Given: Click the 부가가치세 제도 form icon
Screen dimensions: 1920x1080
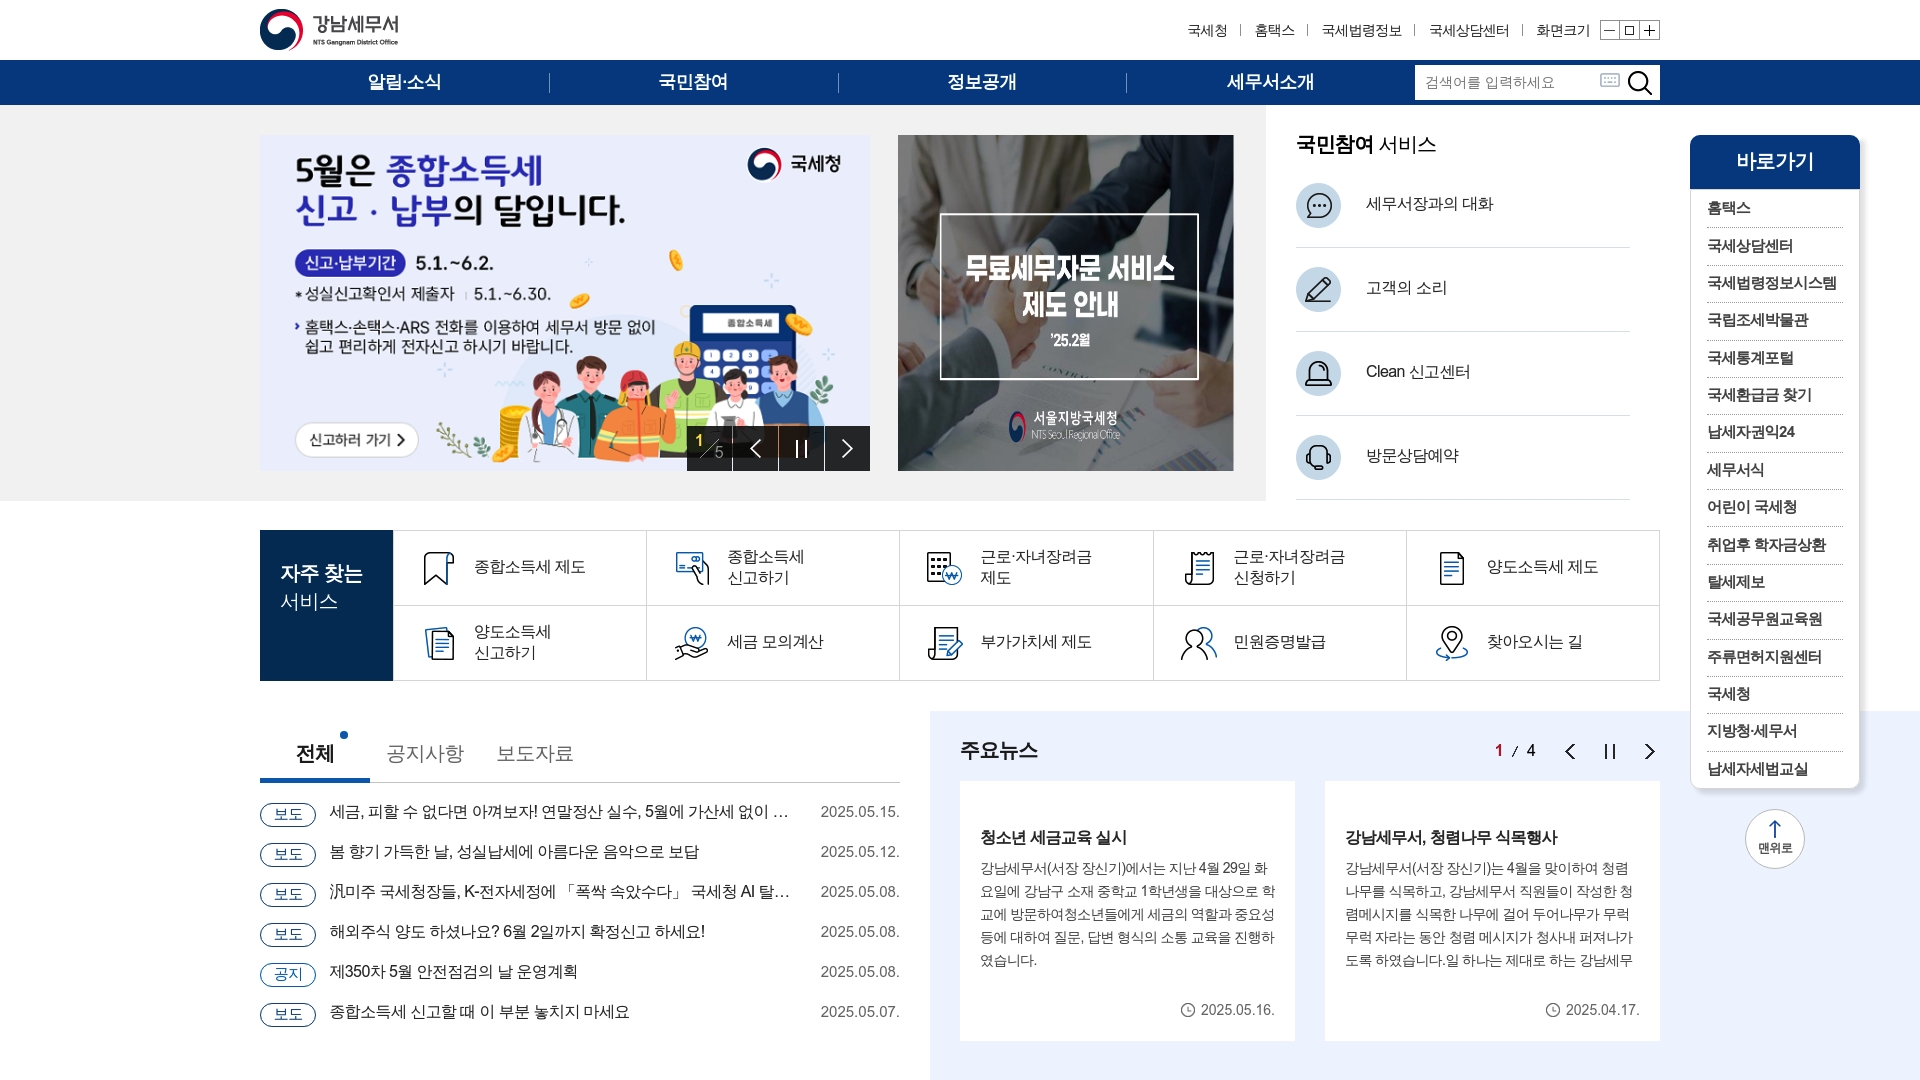Looking at the screenshot, I should [944, 642].
